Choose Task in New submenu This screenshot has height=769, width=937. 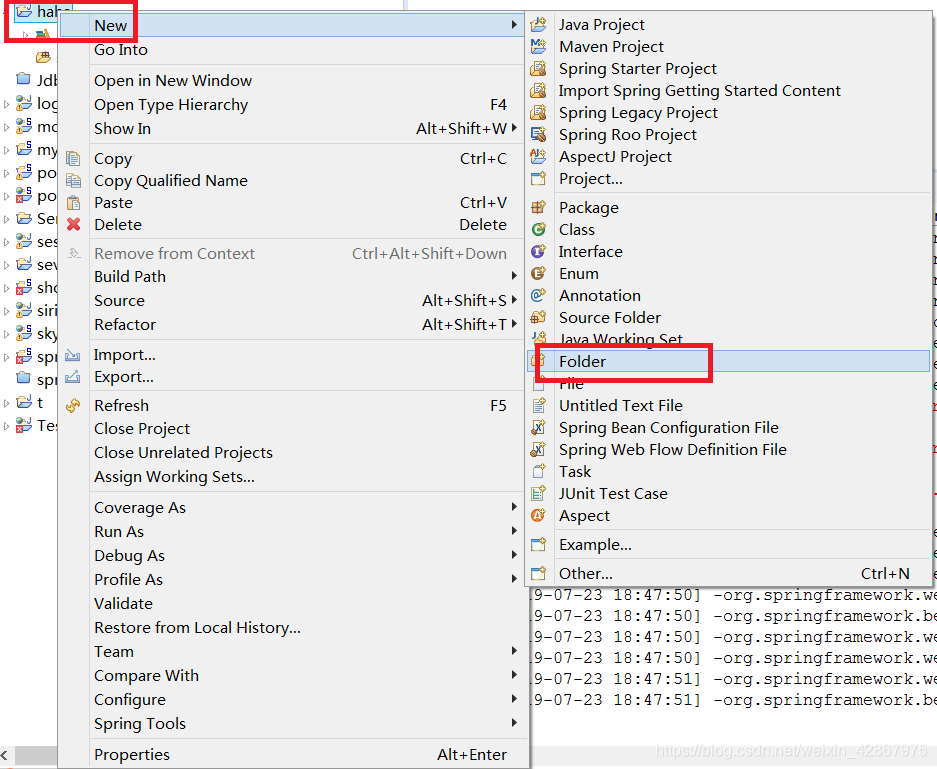point(728,471)
